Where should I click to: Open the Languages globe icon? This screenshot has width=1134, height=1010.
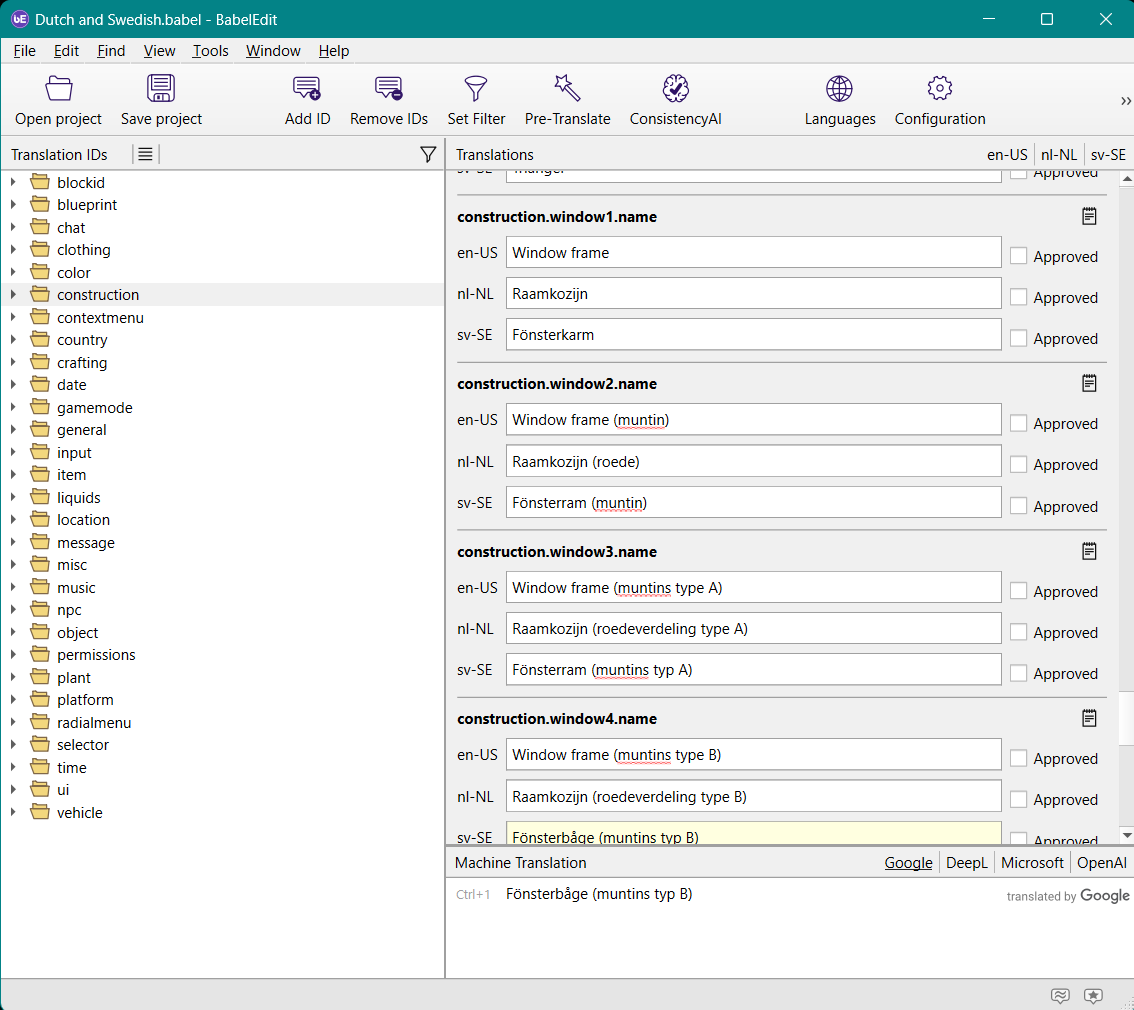(839, 89)
